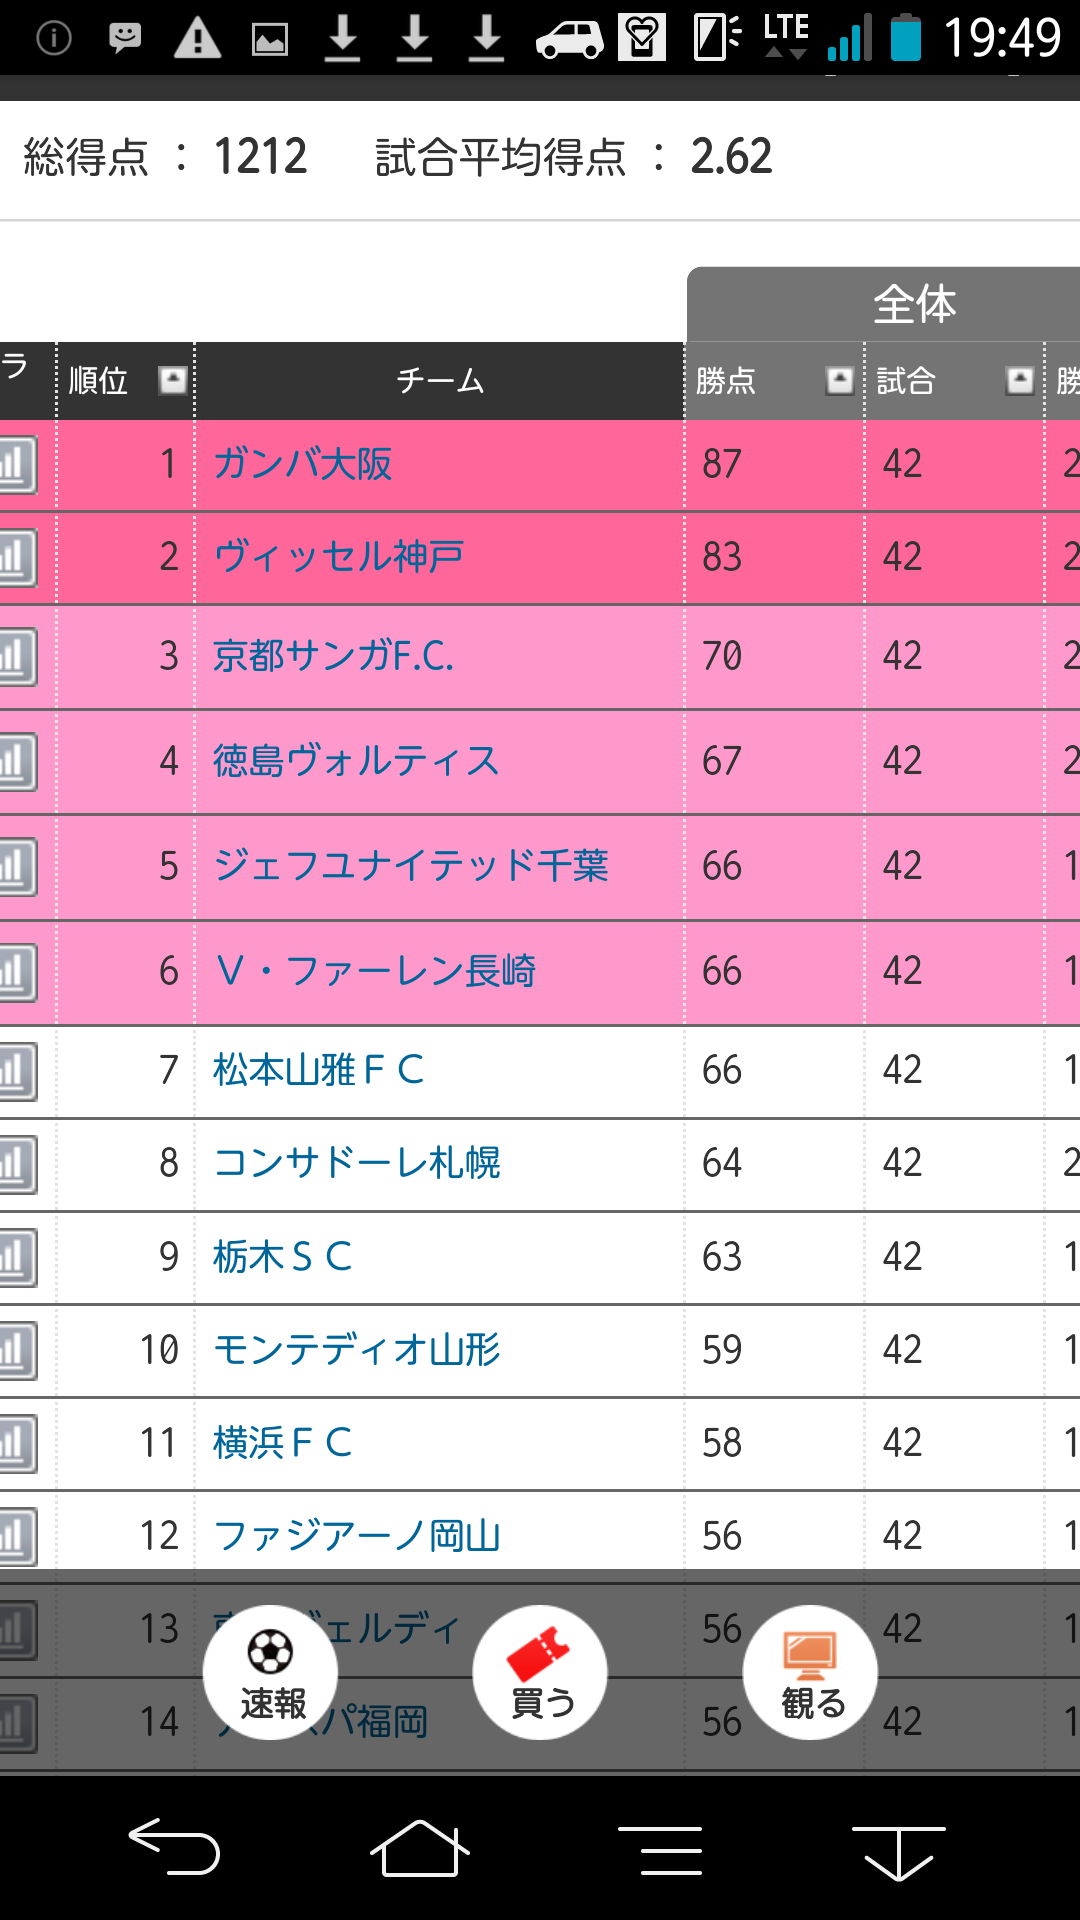Tap Android home navigation button

point(420,1848)
